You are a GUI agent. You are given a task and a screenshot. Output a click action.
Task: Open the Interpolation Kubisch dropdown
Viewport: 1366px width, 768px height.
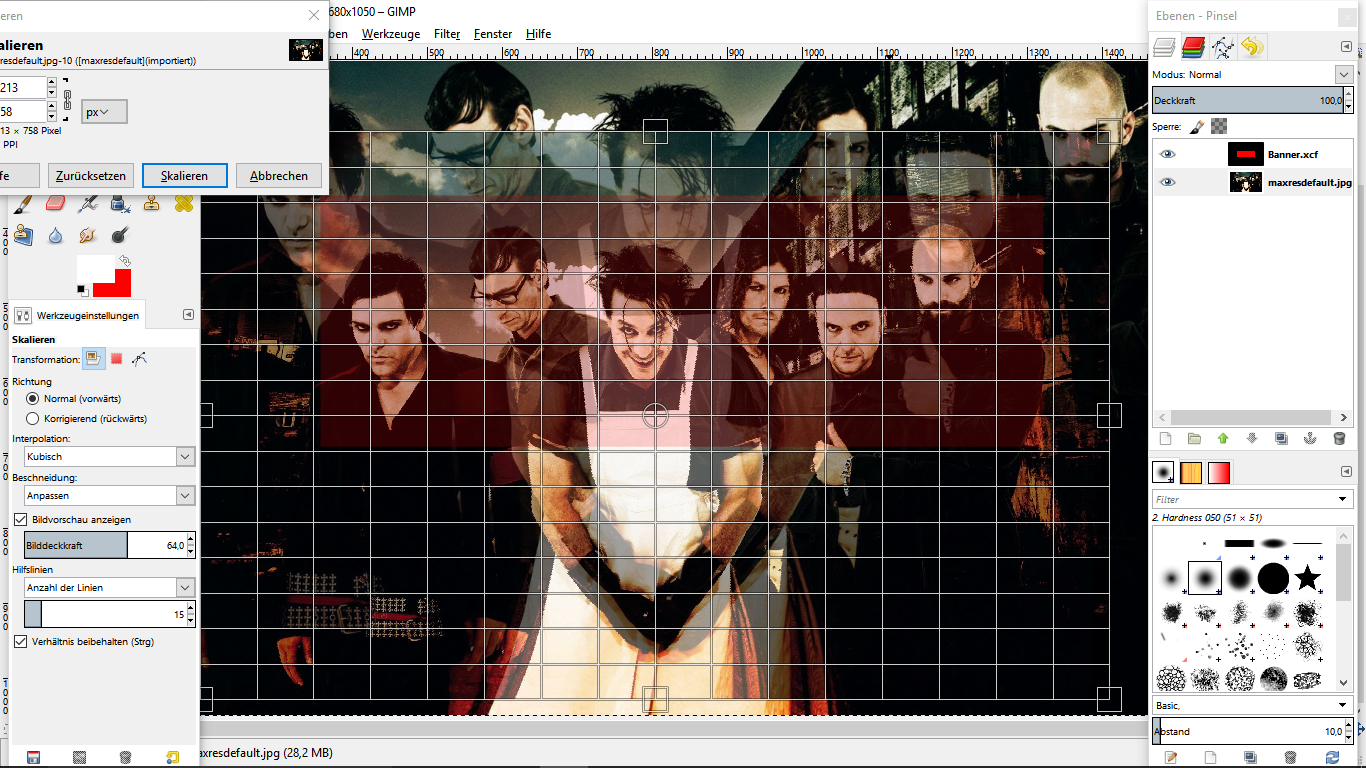click(109, 457)
